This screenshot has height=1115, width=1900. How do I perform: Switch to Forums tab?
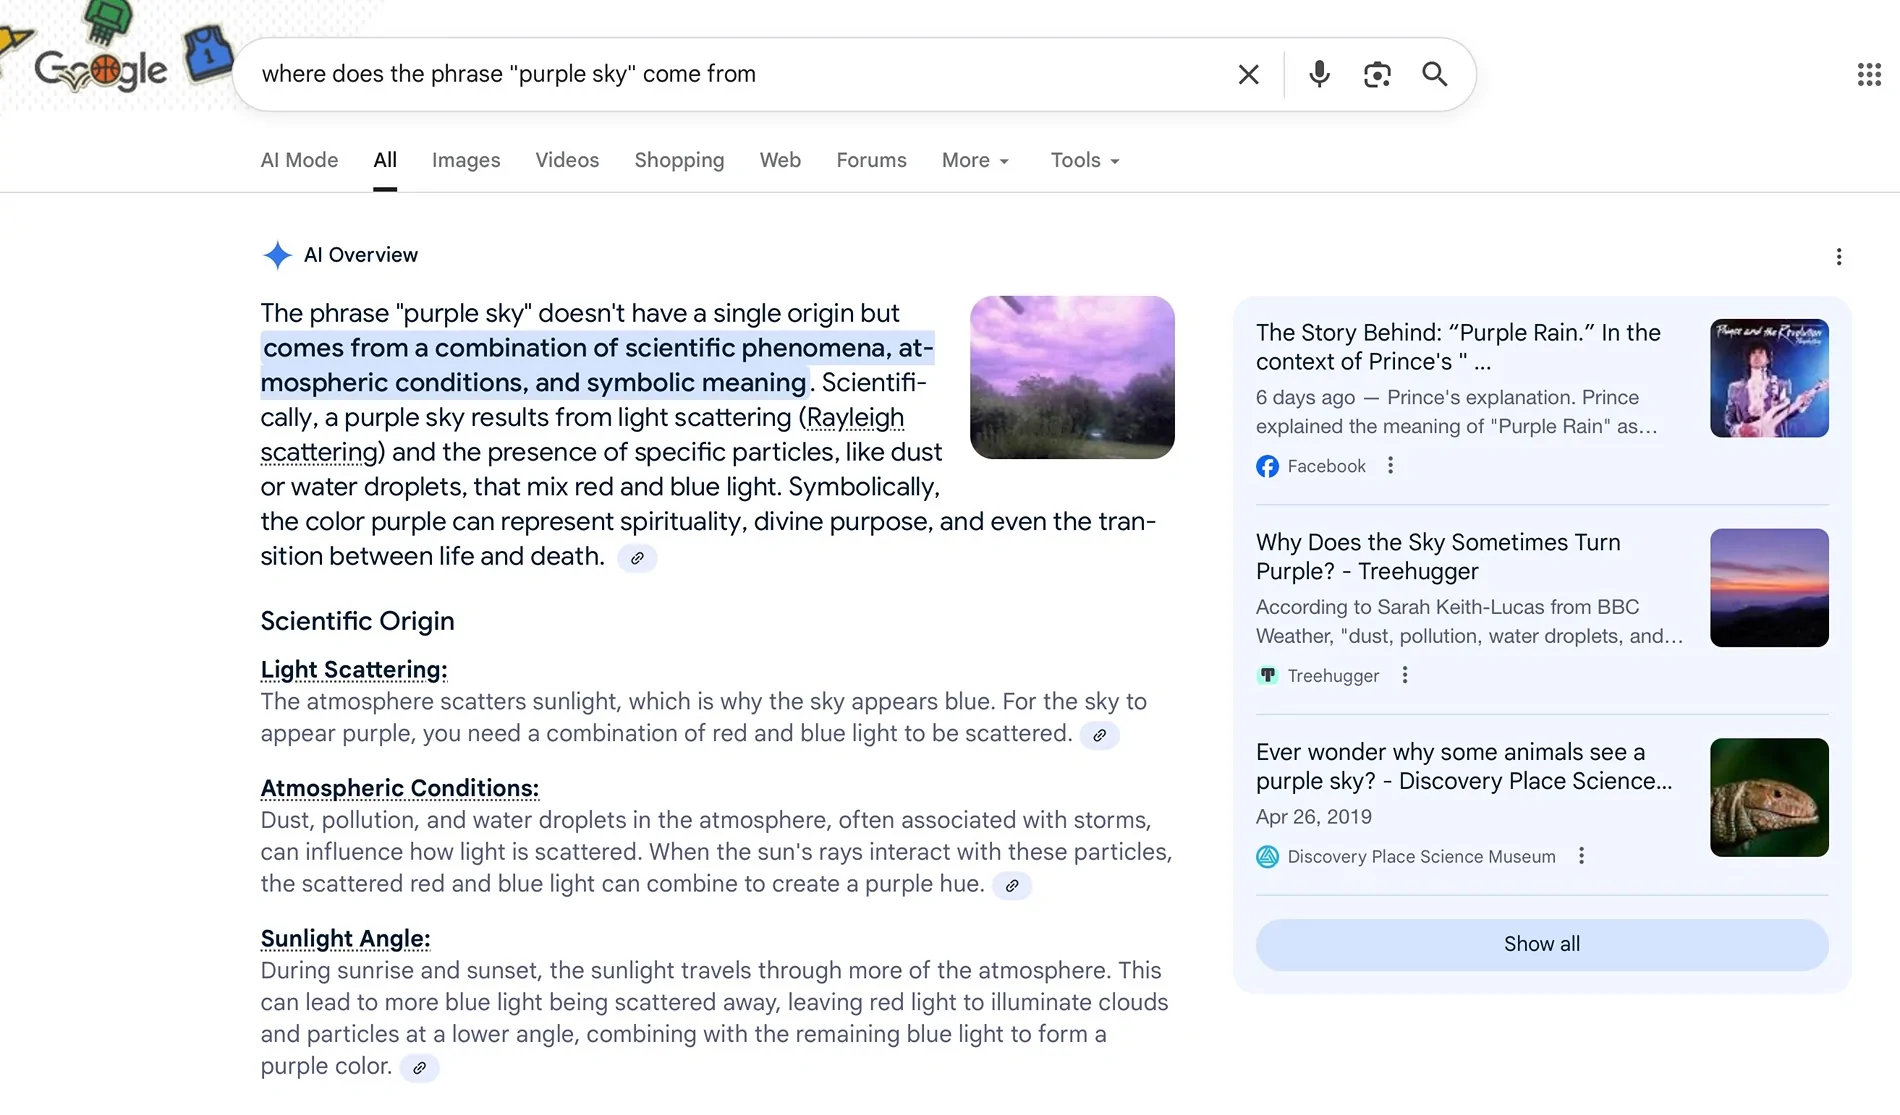click(871, 160)
